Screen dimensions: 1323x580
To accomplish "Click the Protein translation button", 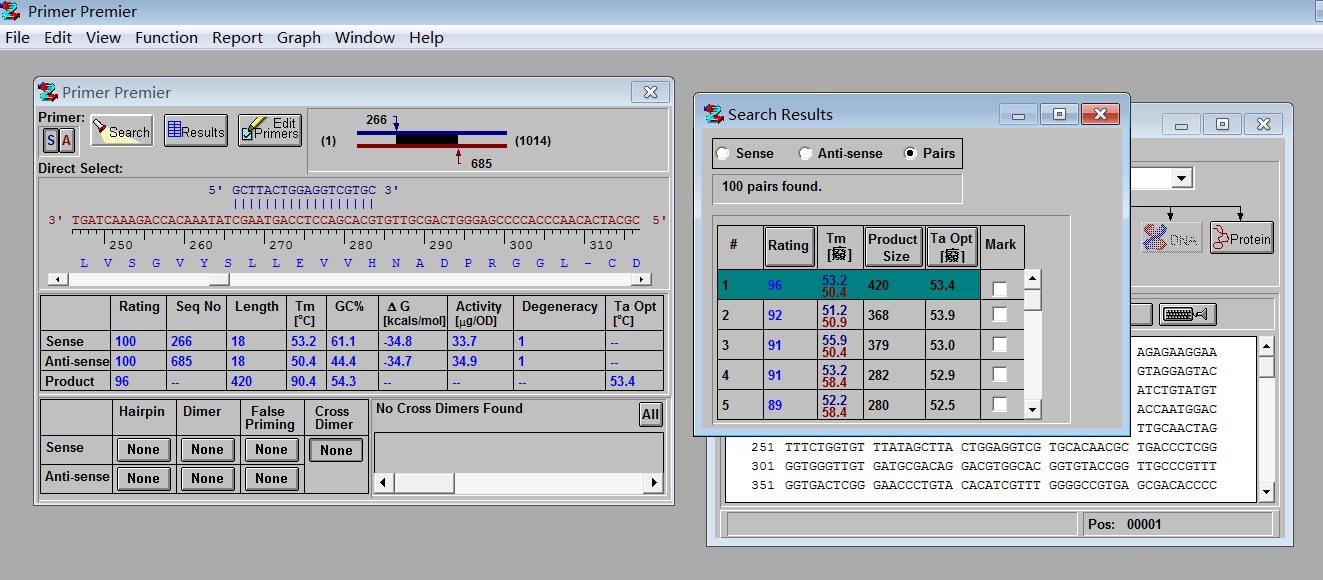I will pos(1241,238).
